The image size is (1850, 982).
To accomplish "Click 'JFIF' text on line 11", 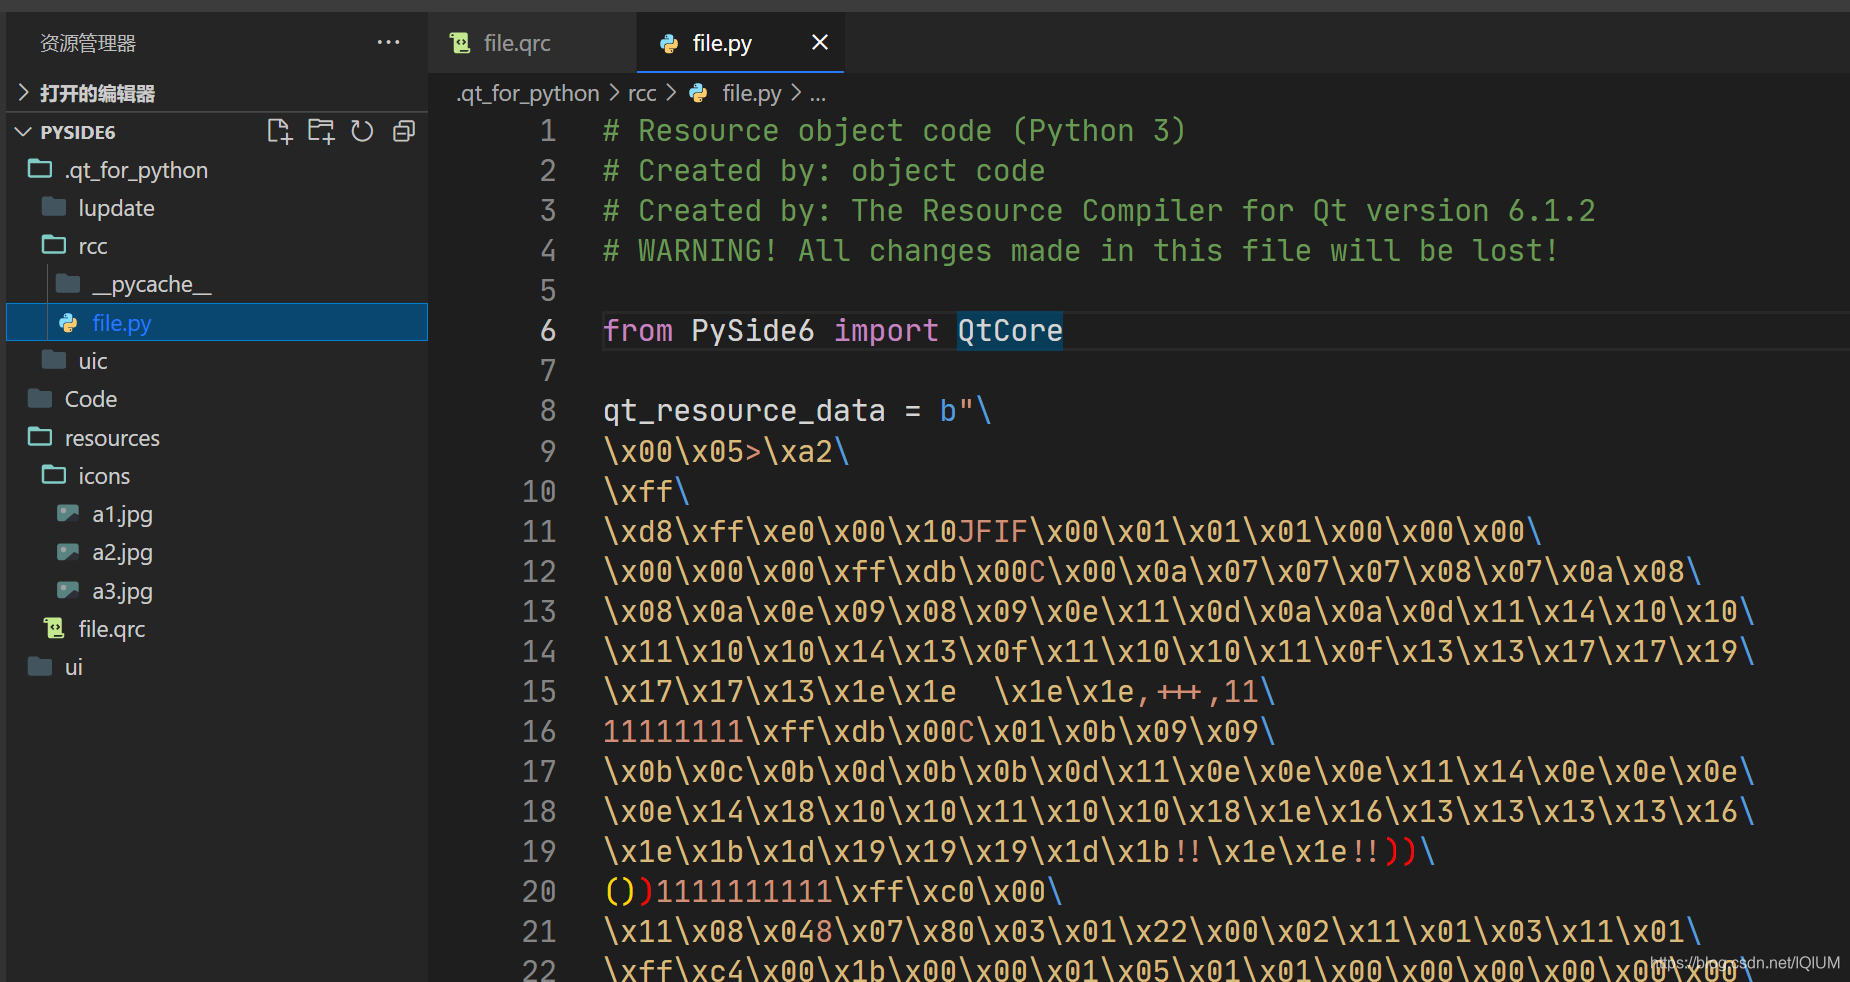I will coord(992,531).
